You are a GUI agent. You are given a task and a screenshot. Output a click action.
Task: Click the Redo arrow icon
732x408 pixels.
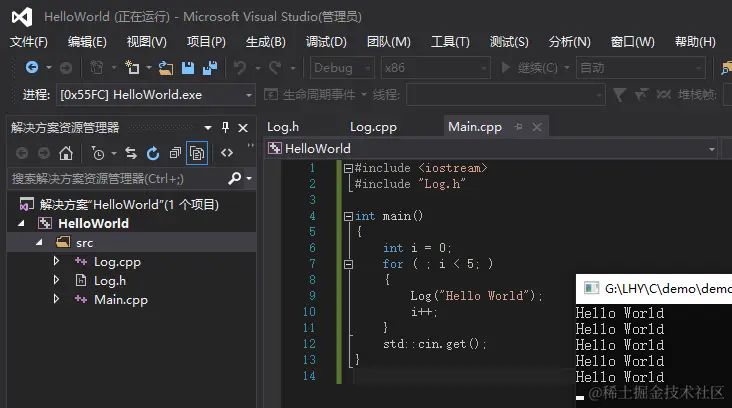[275, 68]
